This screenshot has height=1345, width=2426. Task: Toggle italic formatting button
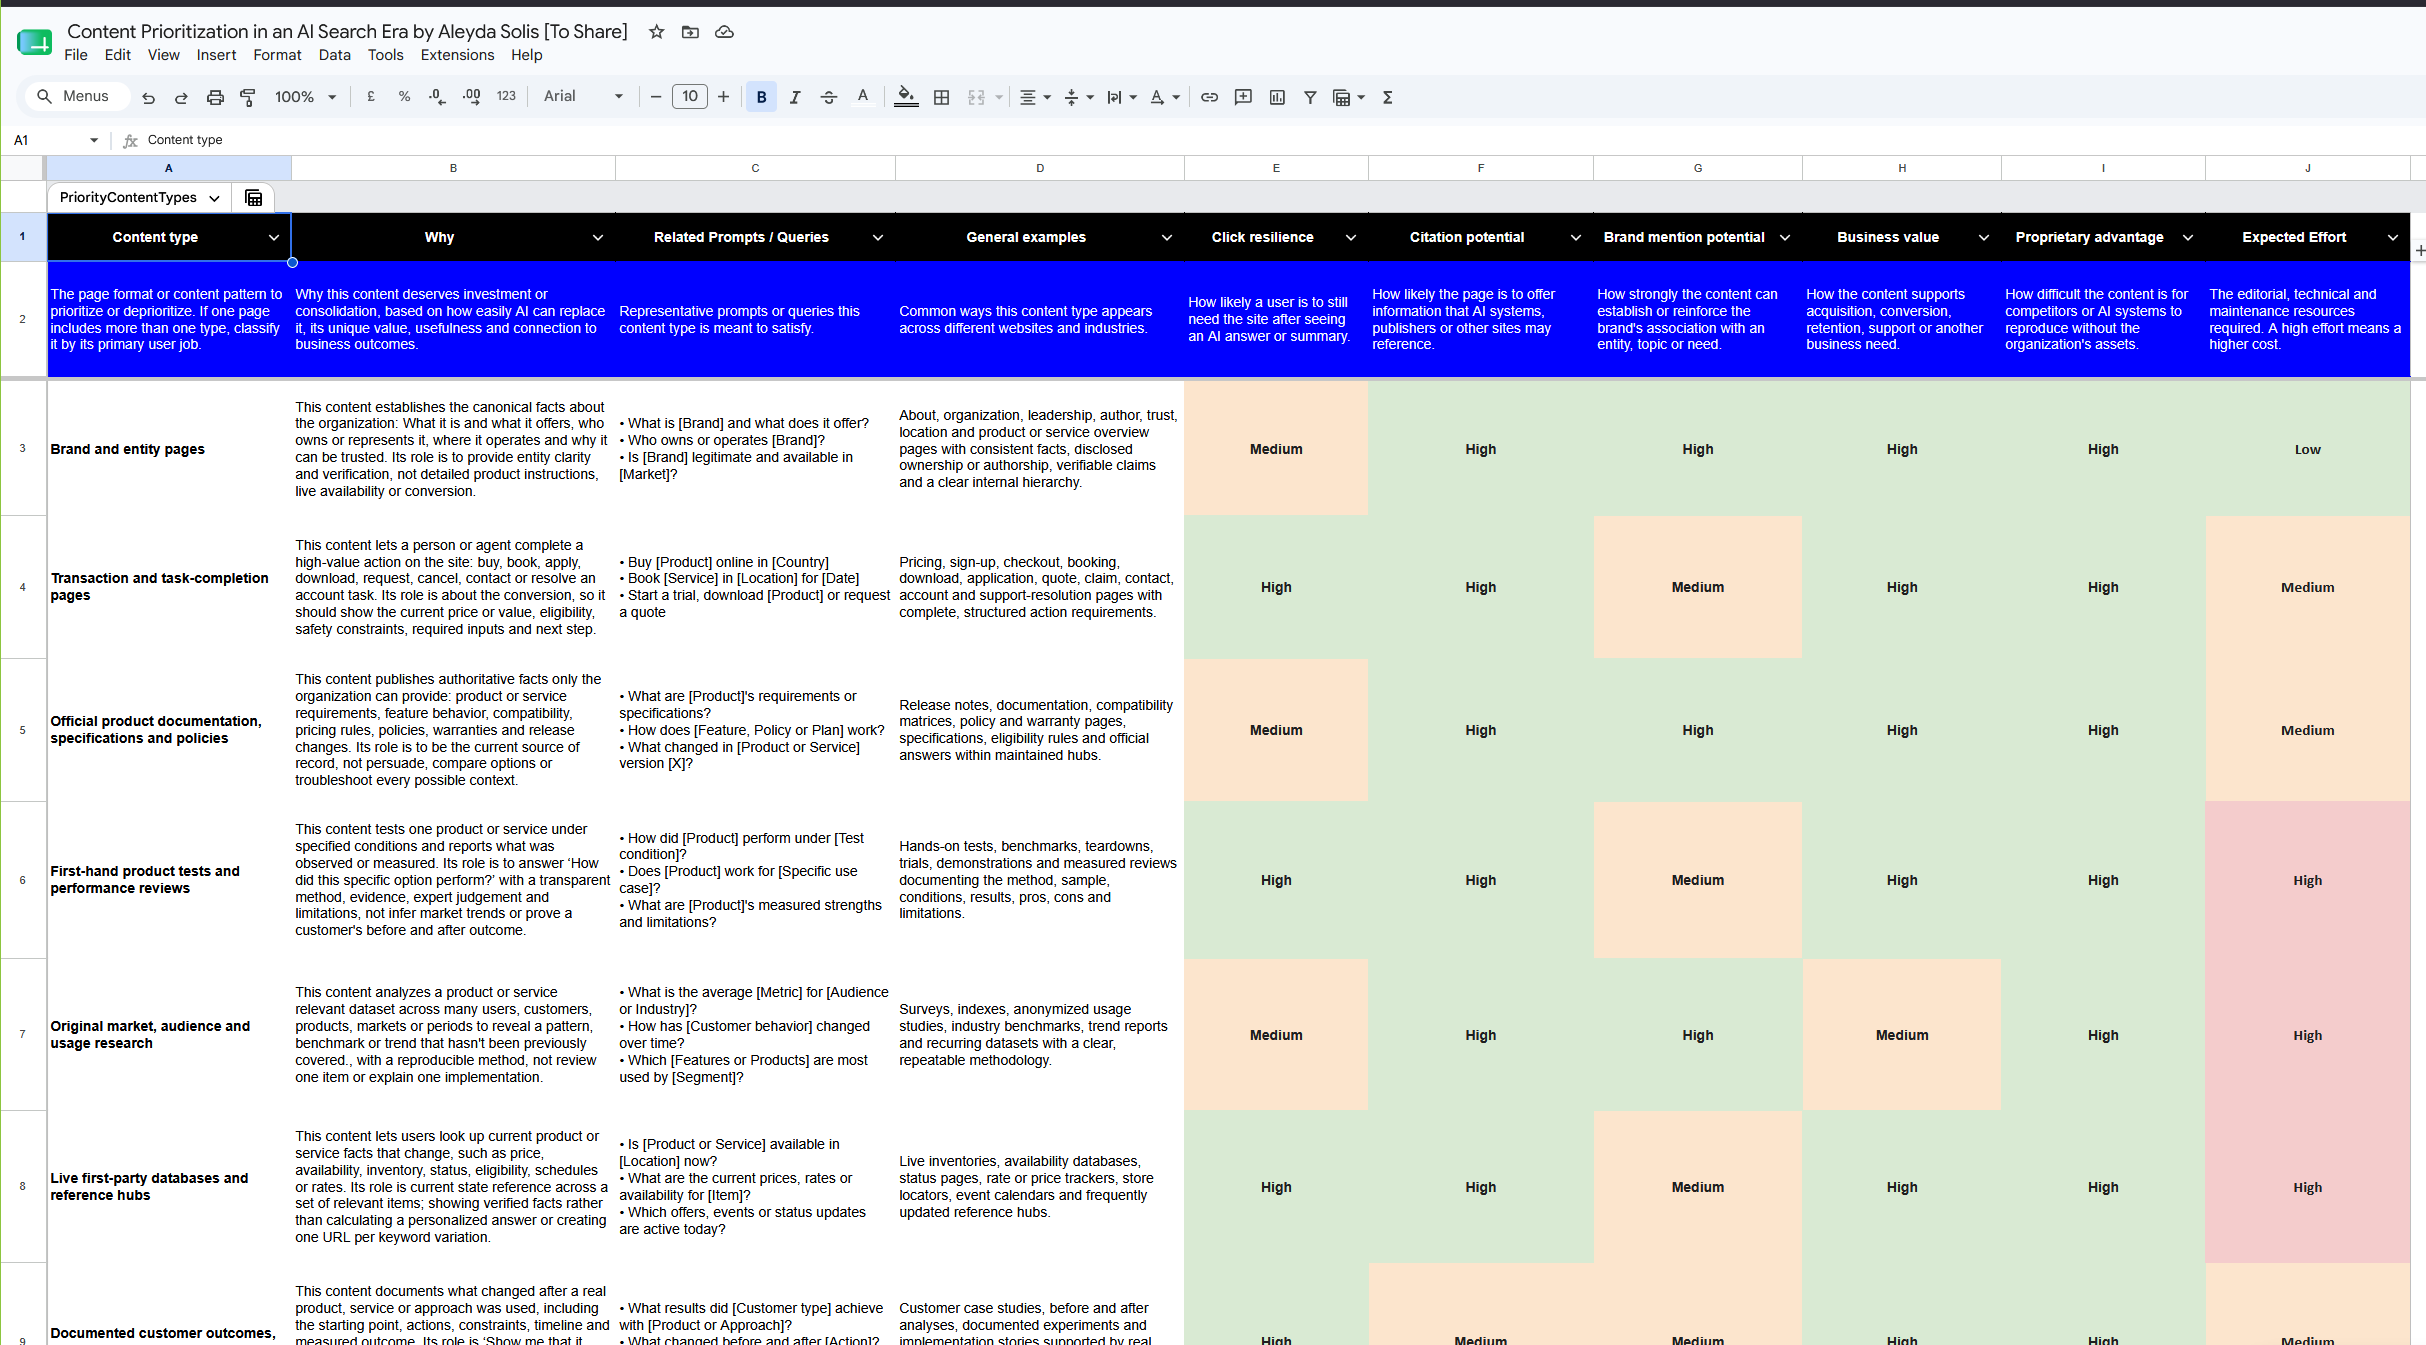click(795, 97)
